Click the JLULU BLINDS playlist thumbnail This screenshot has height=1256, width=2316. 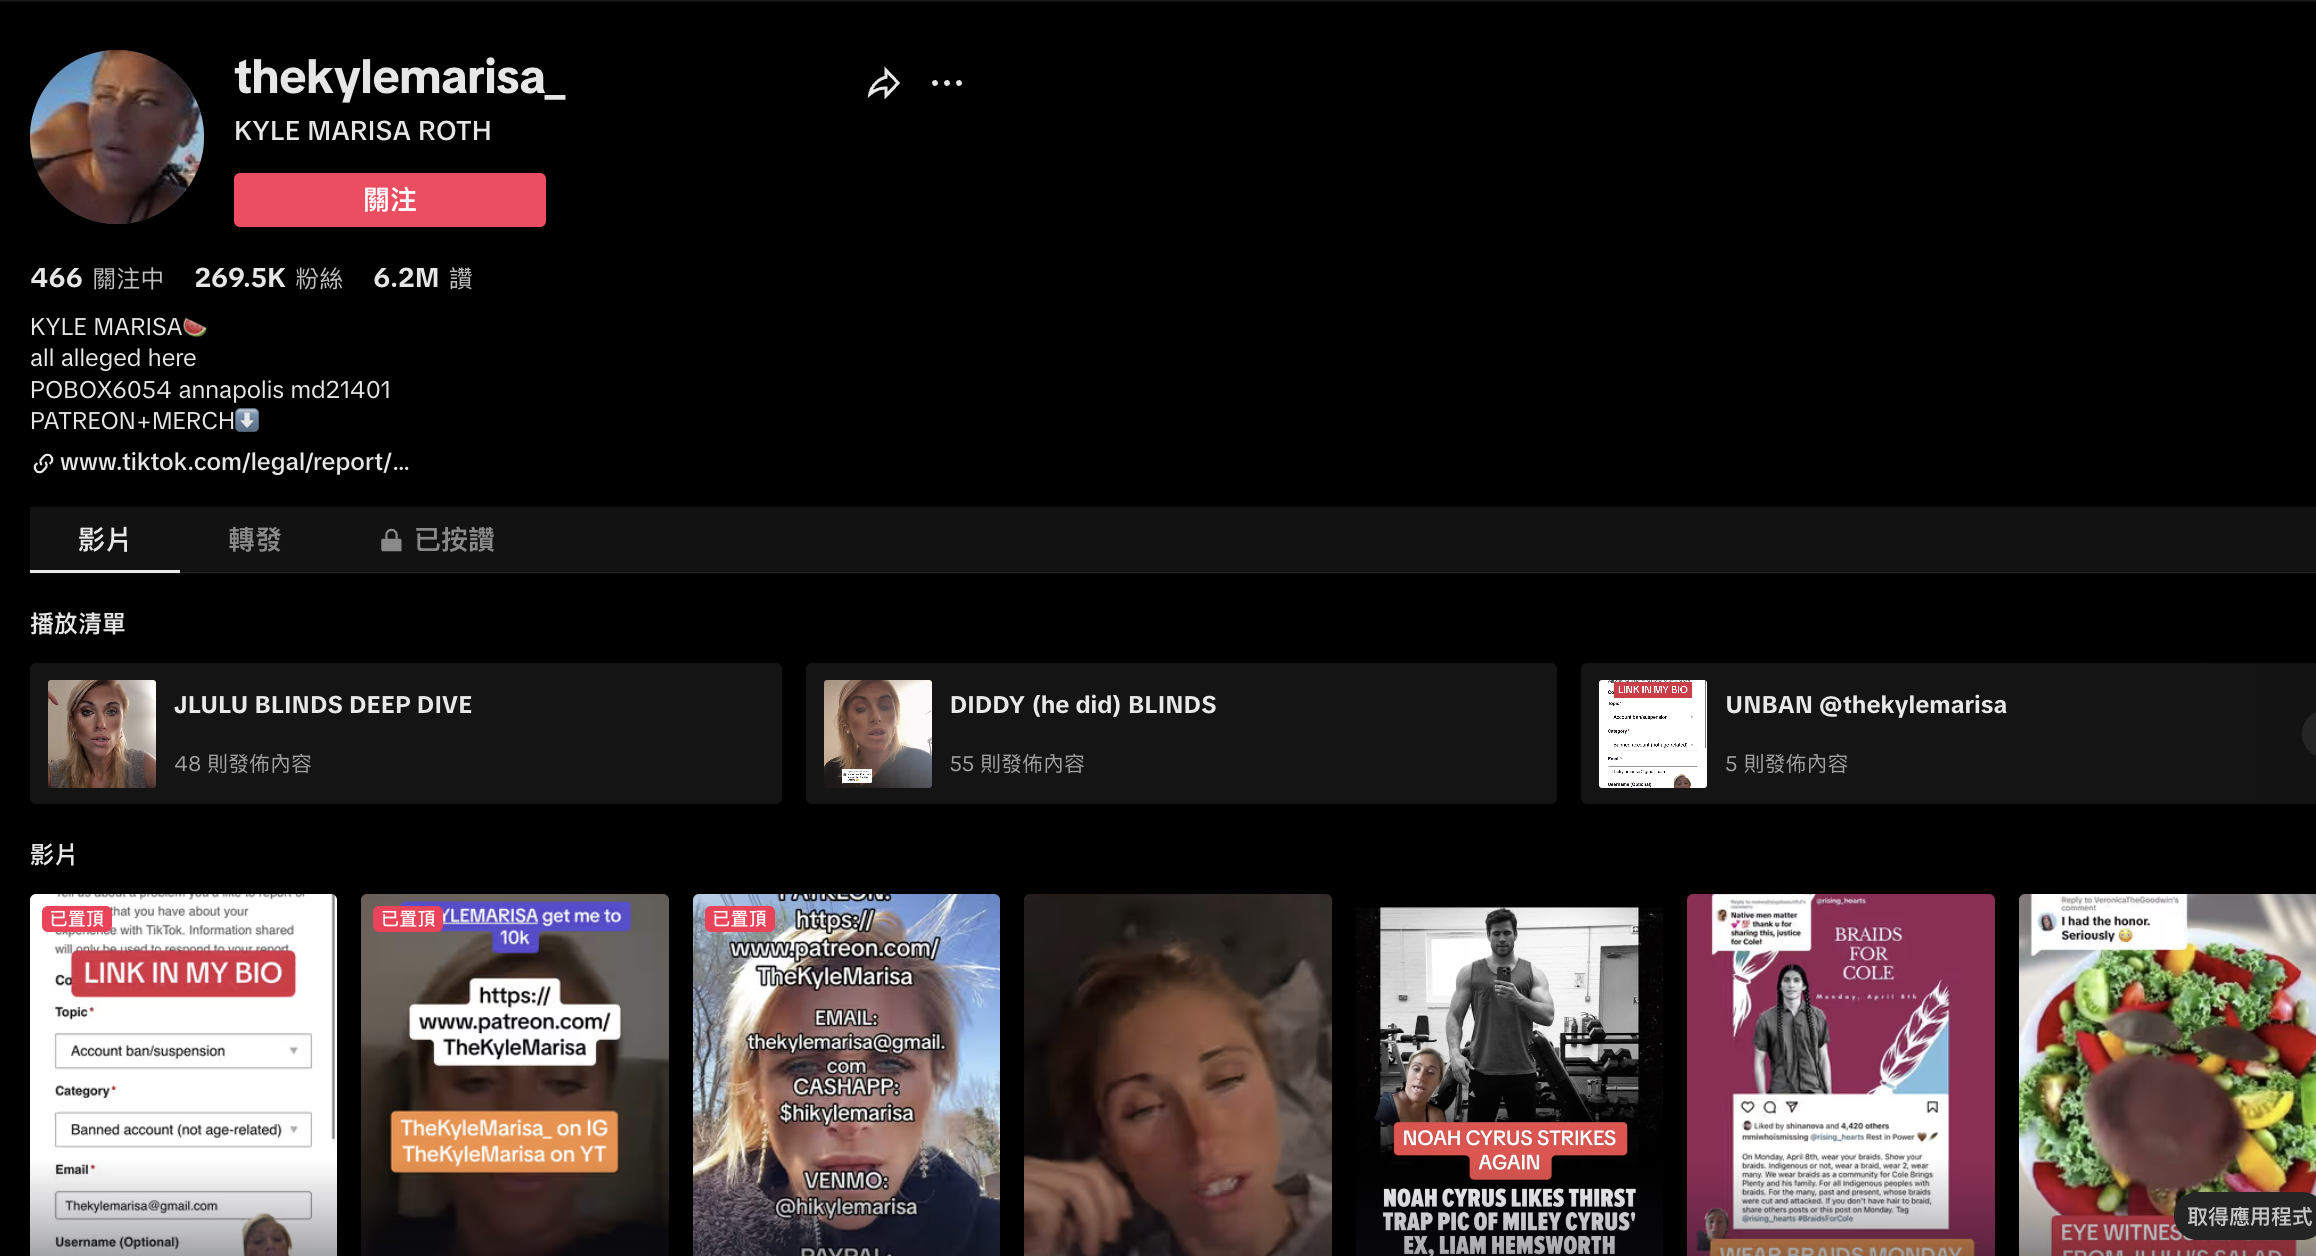coord(102,734)
